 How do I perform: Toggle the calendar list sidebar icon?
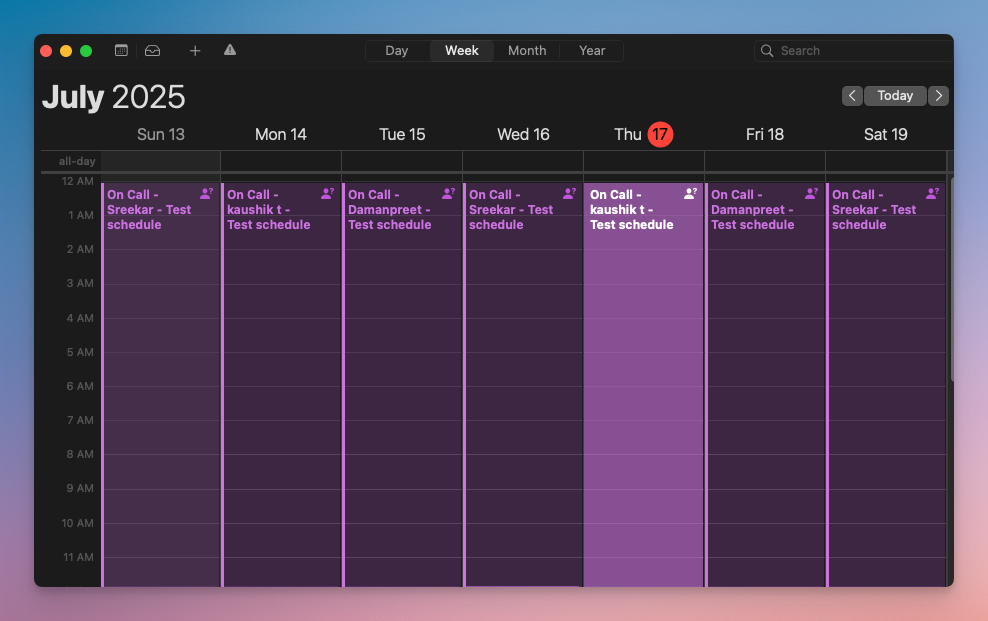click(120, 50)
